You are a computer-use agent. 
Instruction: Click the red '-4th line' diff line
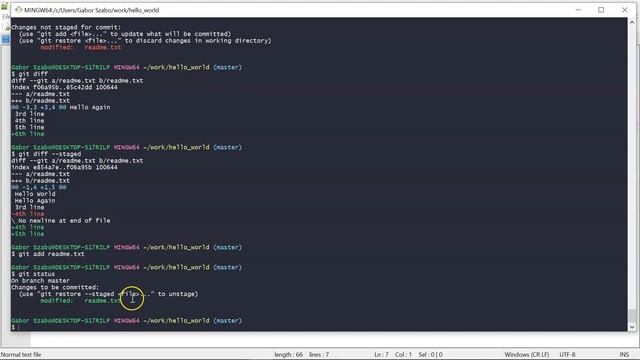tap(28, 214)
